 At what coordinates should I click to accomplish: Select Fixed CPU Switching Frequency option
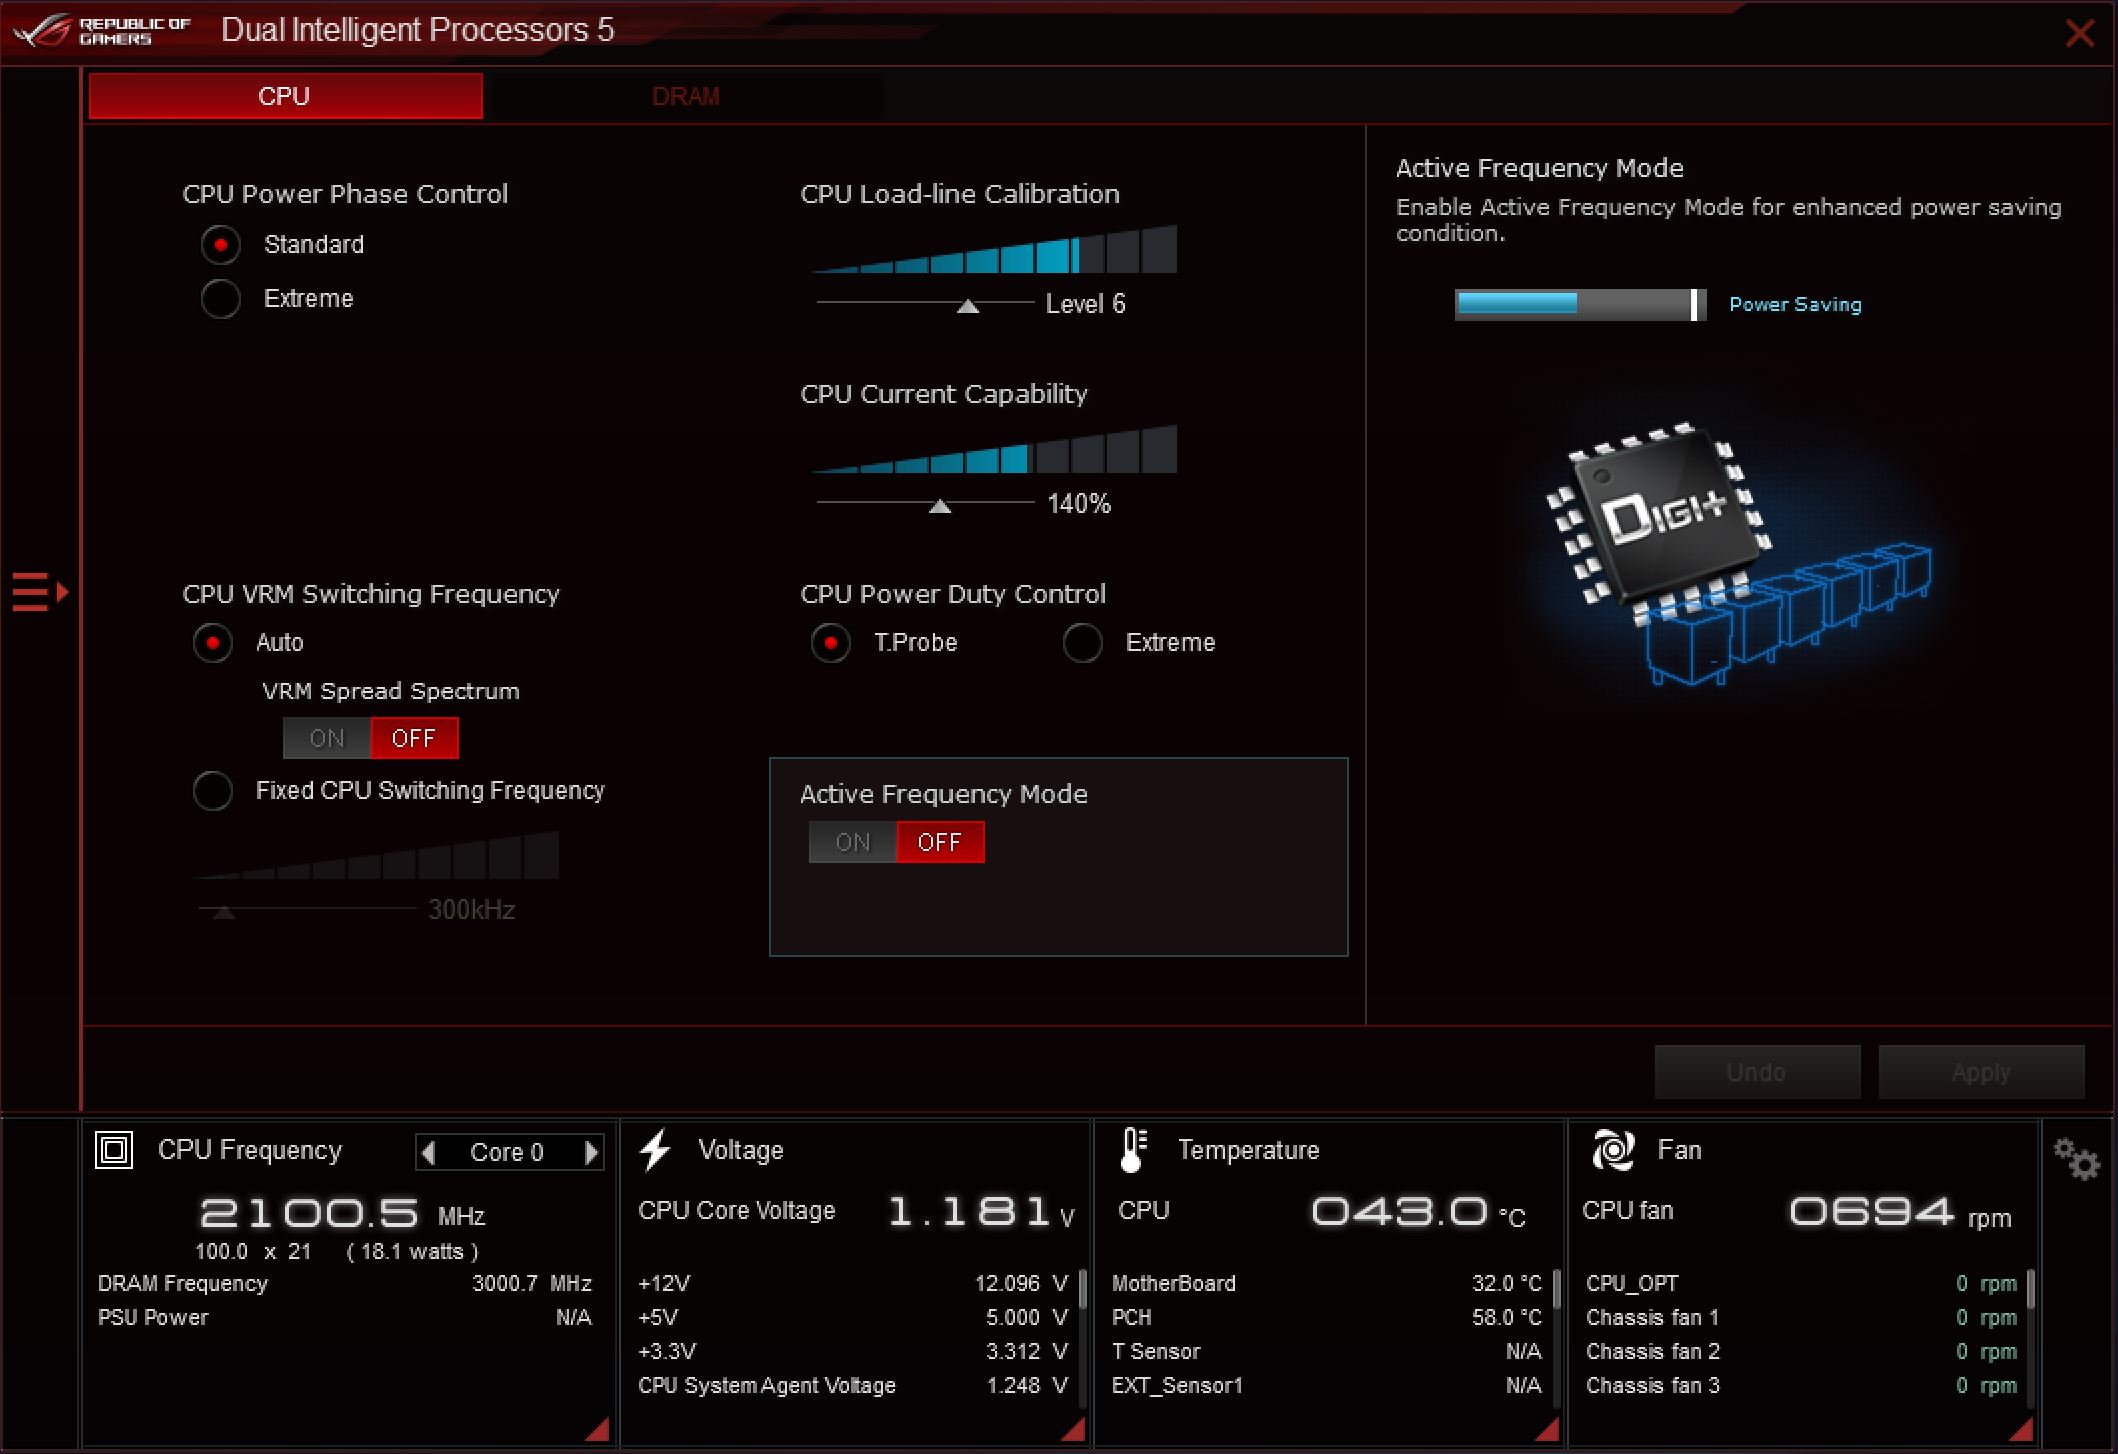coord(213,791)
